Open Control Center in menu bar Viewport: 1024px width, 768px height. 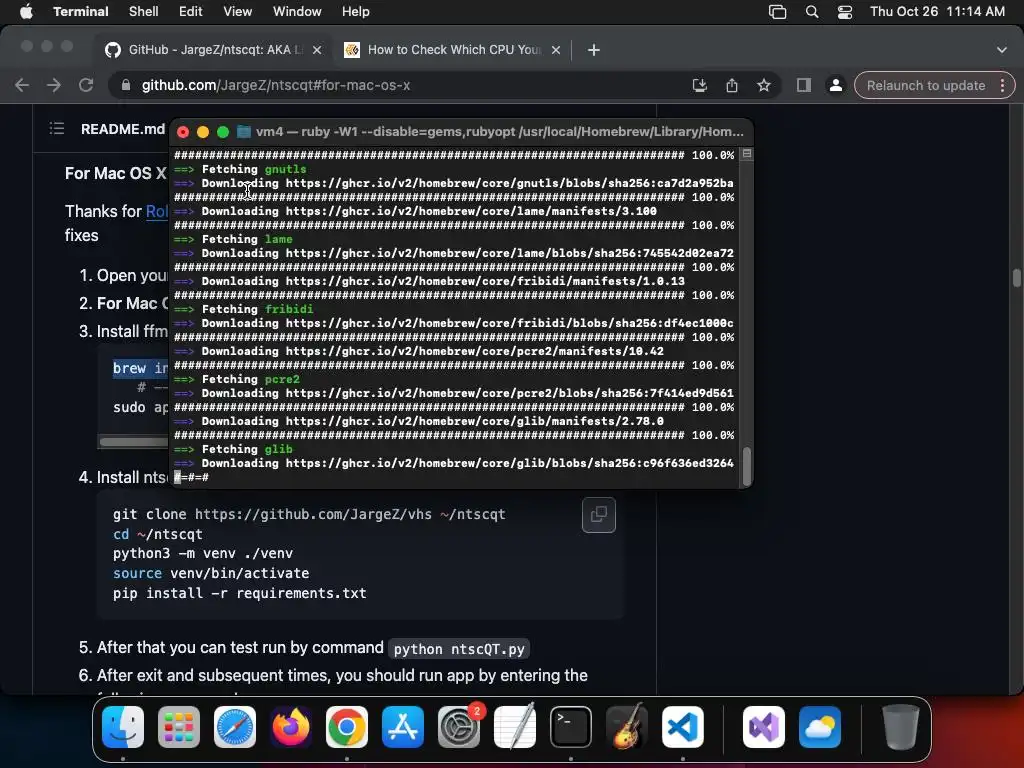pos(845,12)
